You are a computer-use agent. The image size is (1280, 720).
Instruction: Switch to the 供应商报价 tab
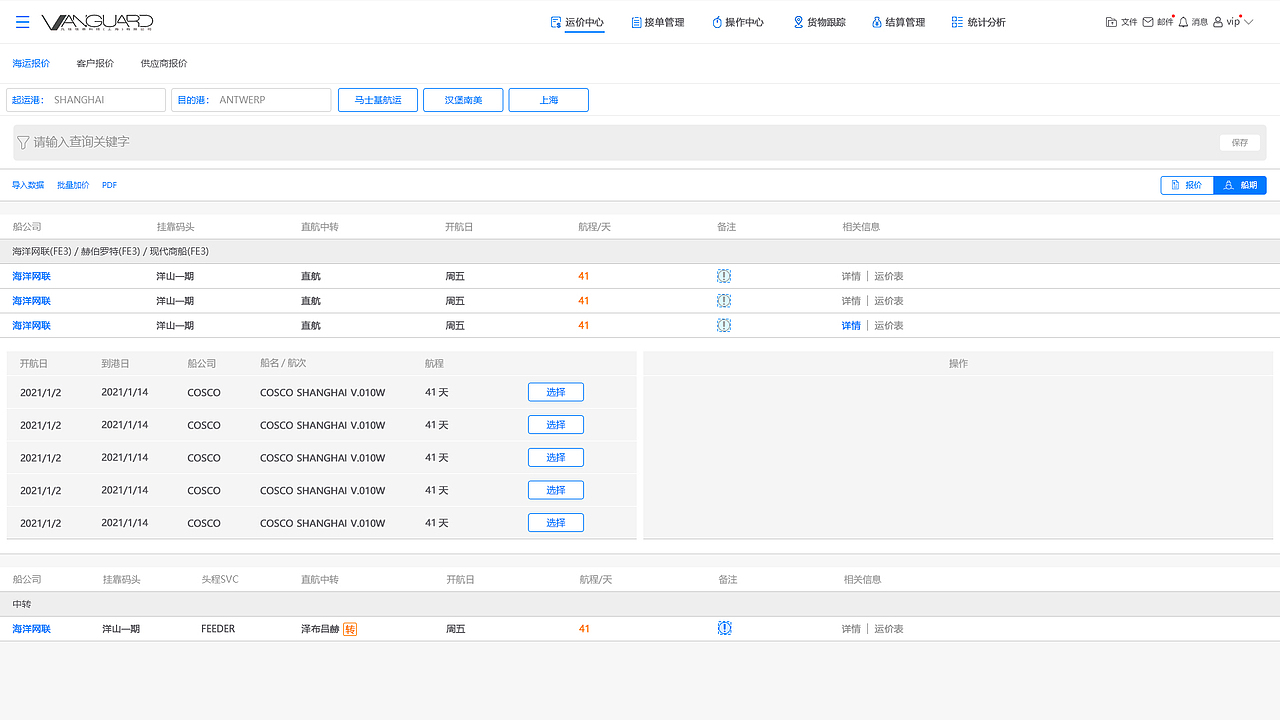tap(164, 63)
